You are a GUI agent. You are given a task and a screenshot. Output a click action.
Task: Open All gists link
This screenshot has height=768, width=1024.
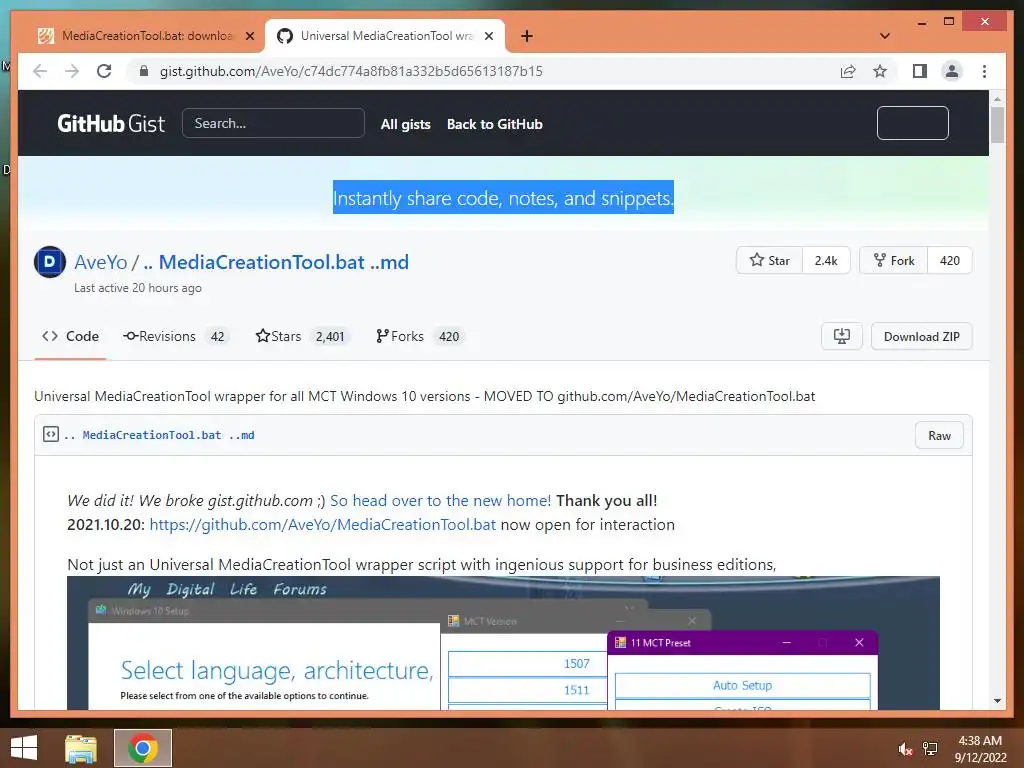click(406, 124)
